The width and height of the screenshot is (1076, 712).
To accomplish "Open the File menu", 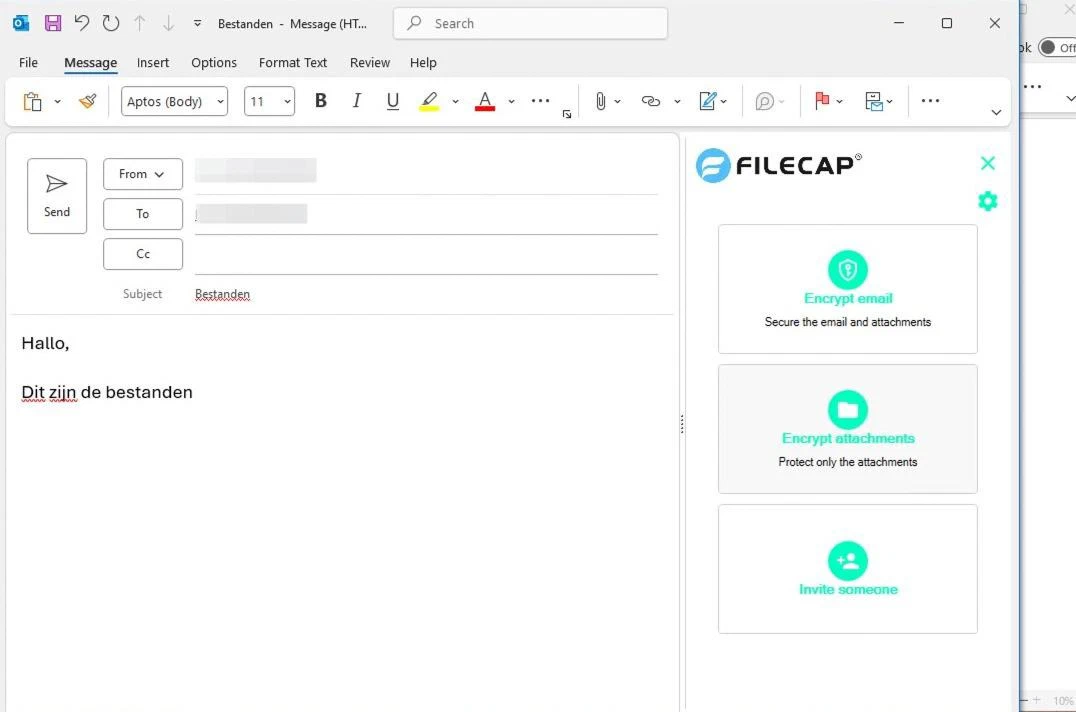I will tap(28, 62).
